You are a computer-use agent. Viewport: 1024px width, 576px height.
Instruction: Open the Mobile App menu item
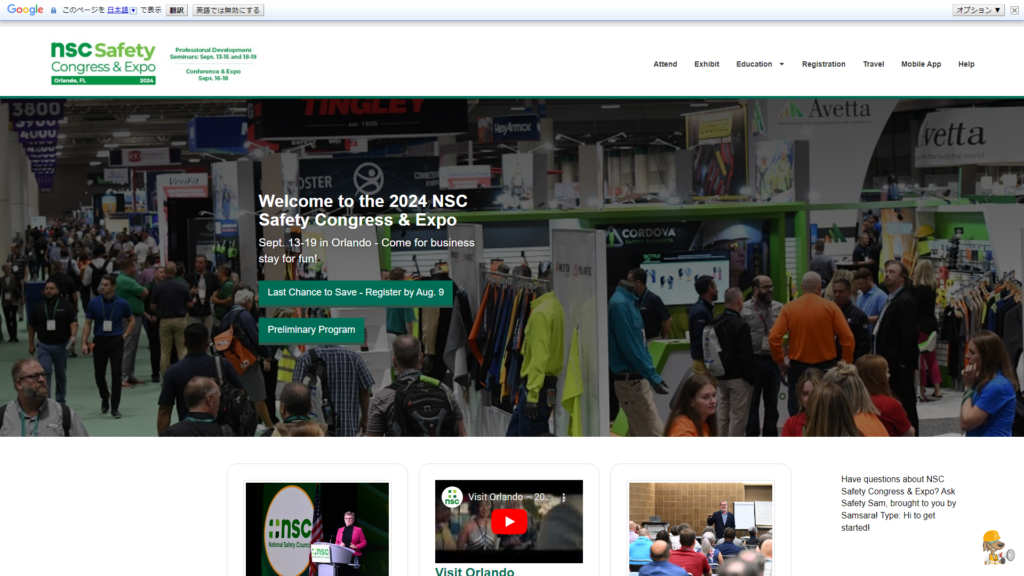pyautogui.click(x=921, y=64)
